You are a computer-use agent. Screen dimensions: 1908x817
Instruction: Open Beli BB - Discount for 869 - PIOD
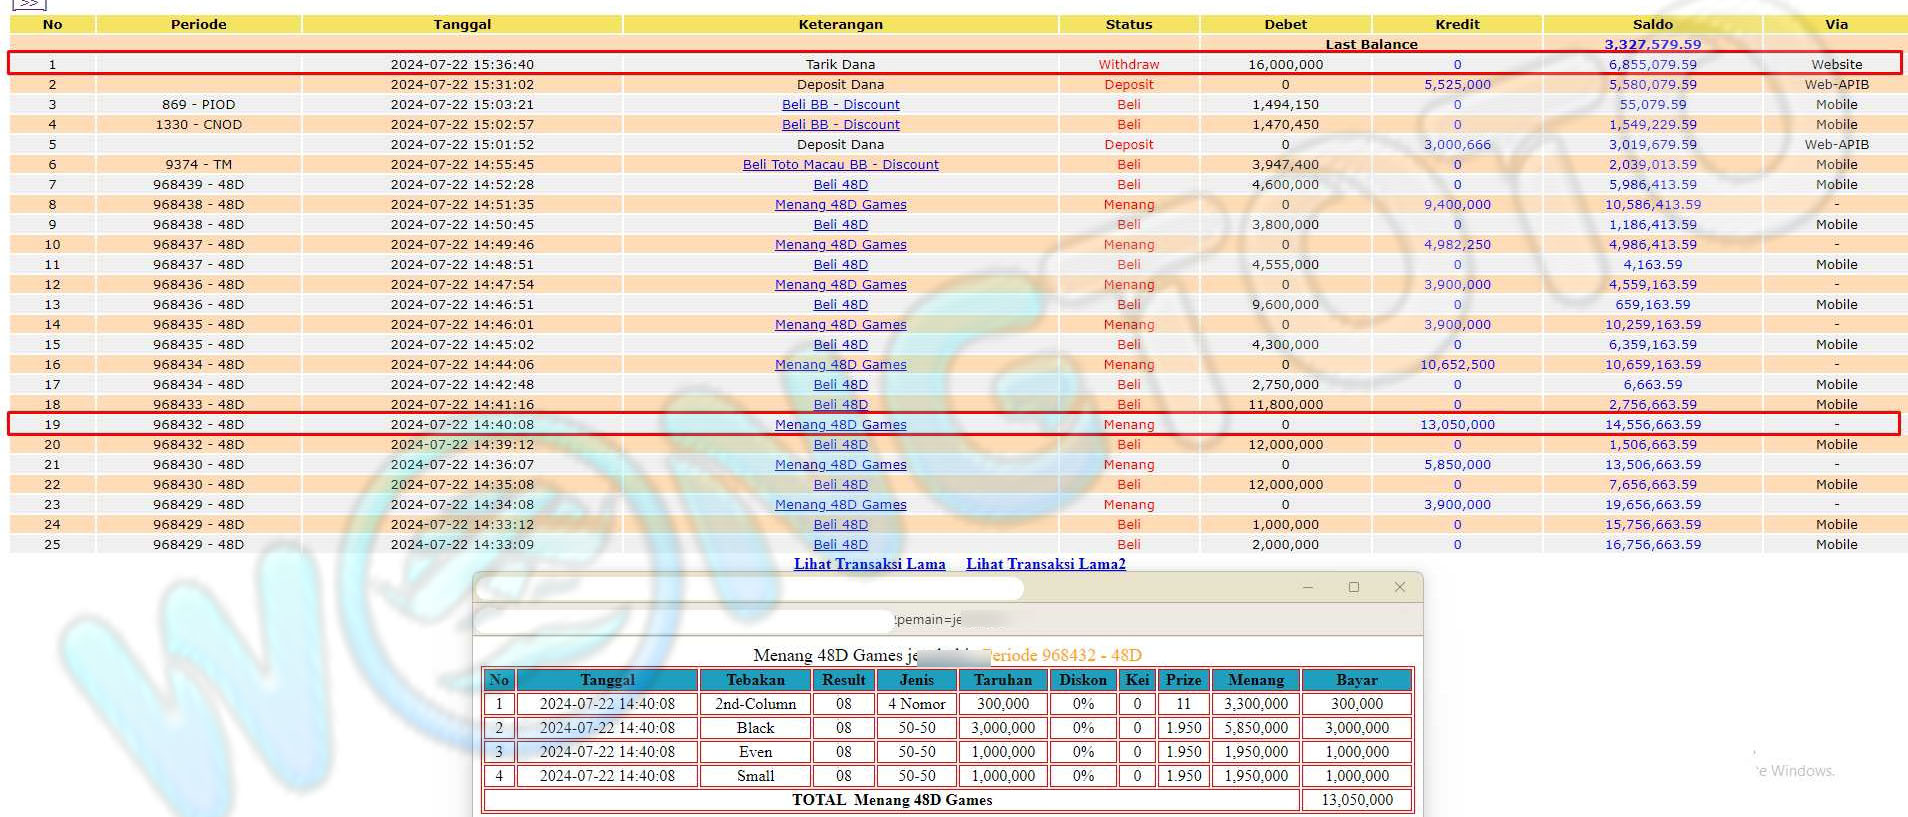point(840,104)
